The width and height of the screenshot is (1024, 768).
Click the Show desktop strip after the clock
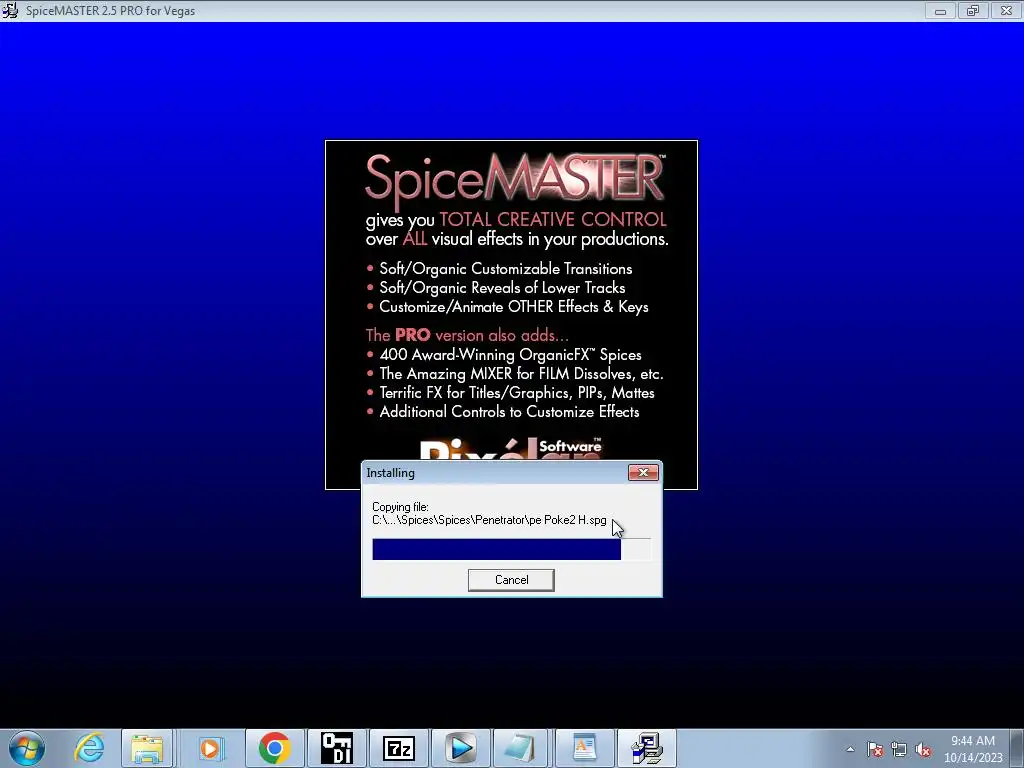point(1019,748)
